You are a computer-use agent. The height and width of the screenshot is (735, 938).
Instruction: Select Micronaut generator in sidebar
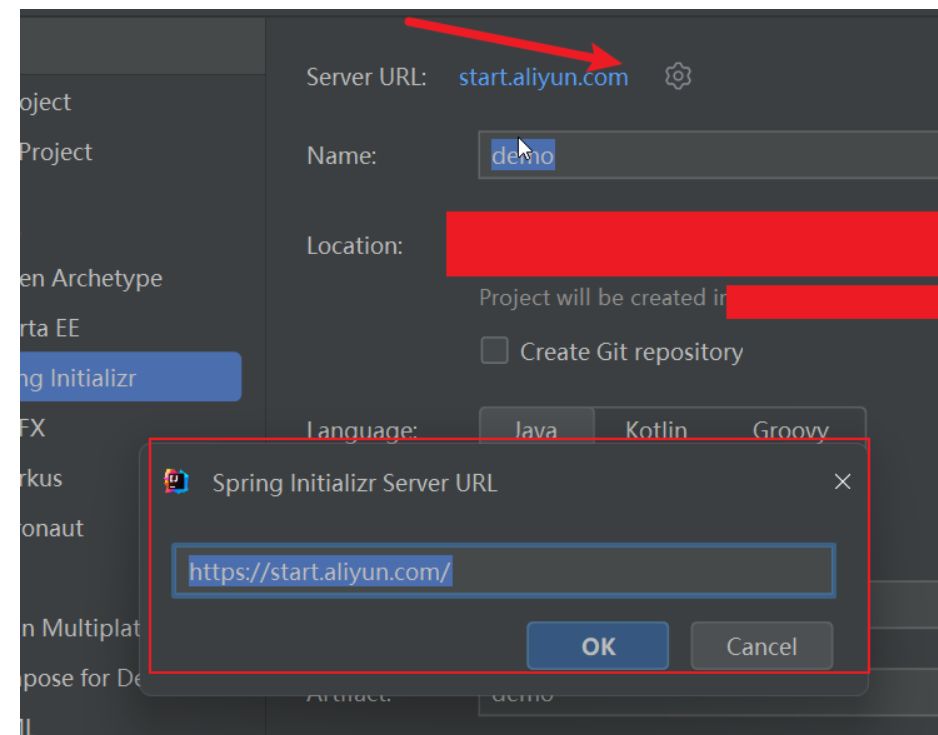coord(52,528)
